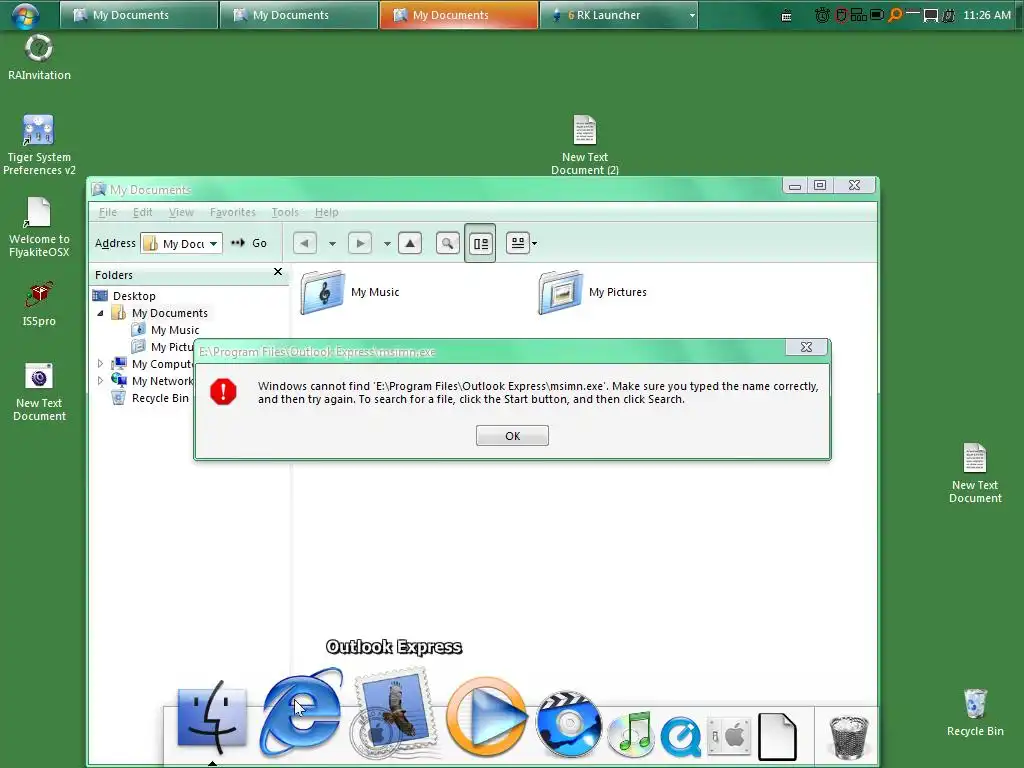Select New Text Document icon under IS5pro
Viewport: 1024px width, 768px height.
click(x=39, y=392)
